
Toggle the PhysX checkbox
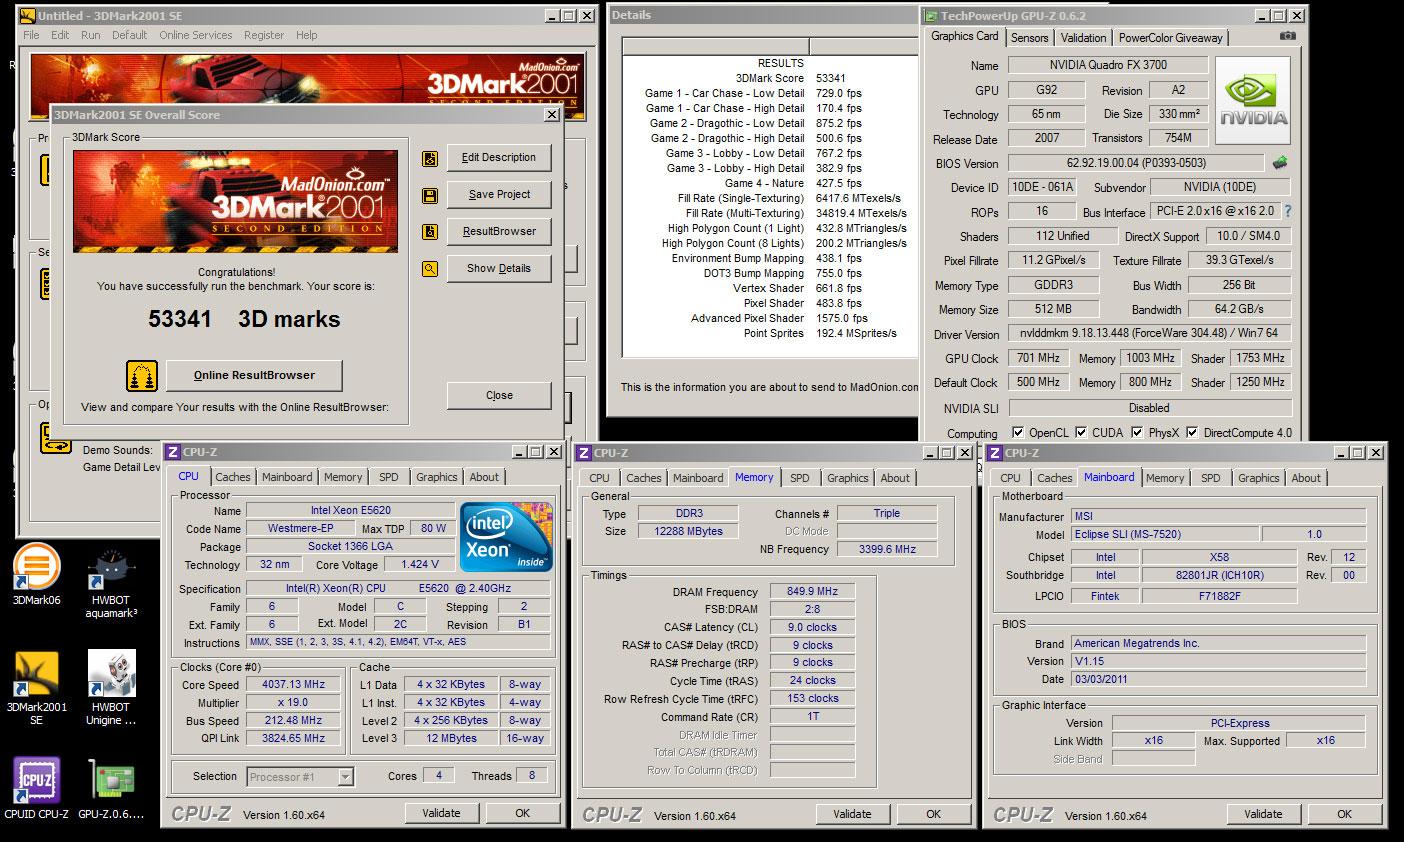coord(1138,433)
